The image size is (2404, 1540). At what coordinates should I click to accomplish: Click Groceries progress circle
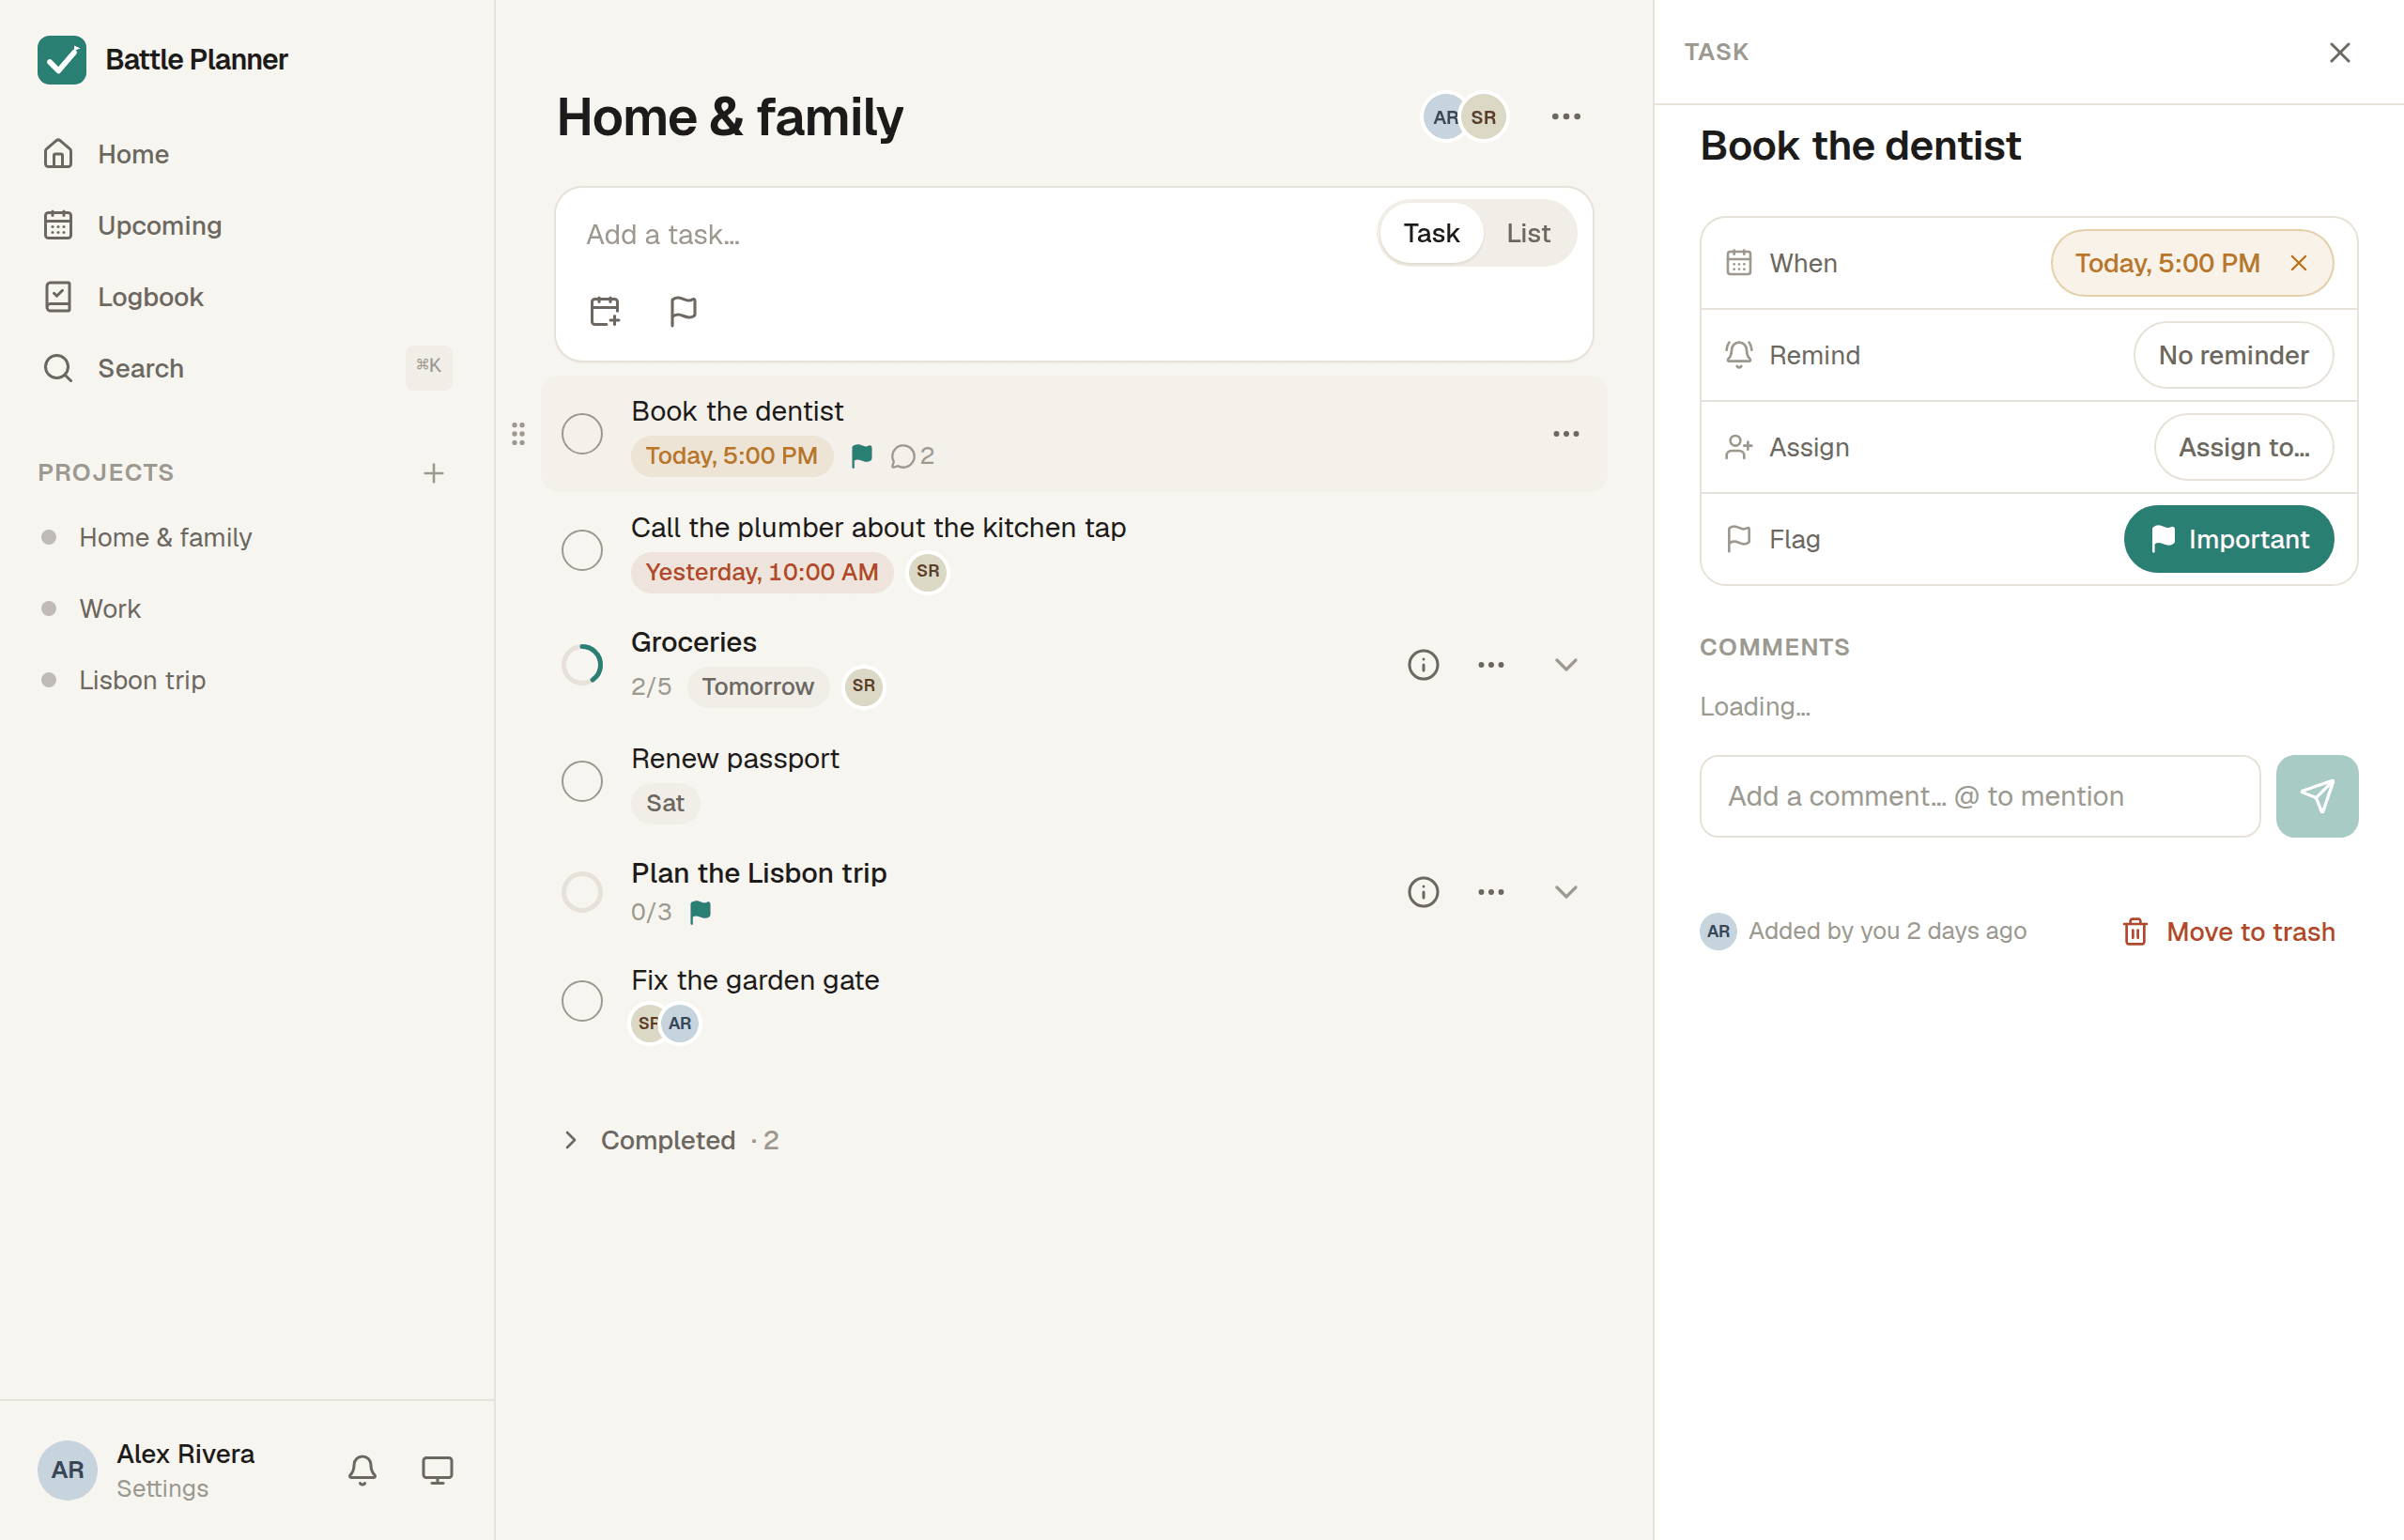tap(582, 665)
